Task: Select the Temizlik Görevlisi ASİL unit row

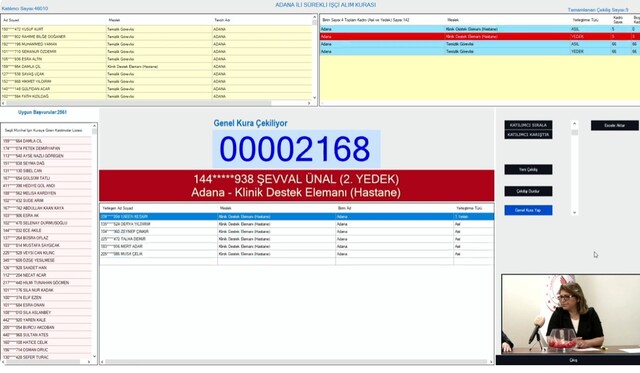Action: pyautogui.click(x=480, y=44)
